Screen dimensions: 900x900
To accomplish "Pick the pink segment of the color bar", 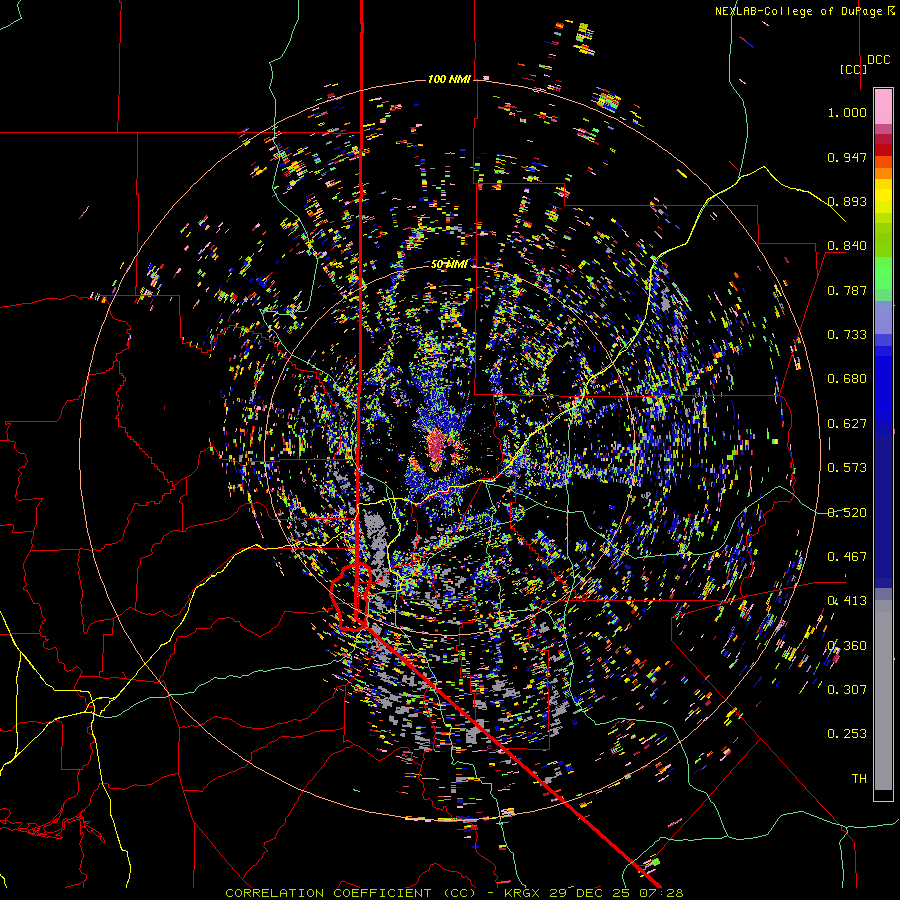I will 883,106.
